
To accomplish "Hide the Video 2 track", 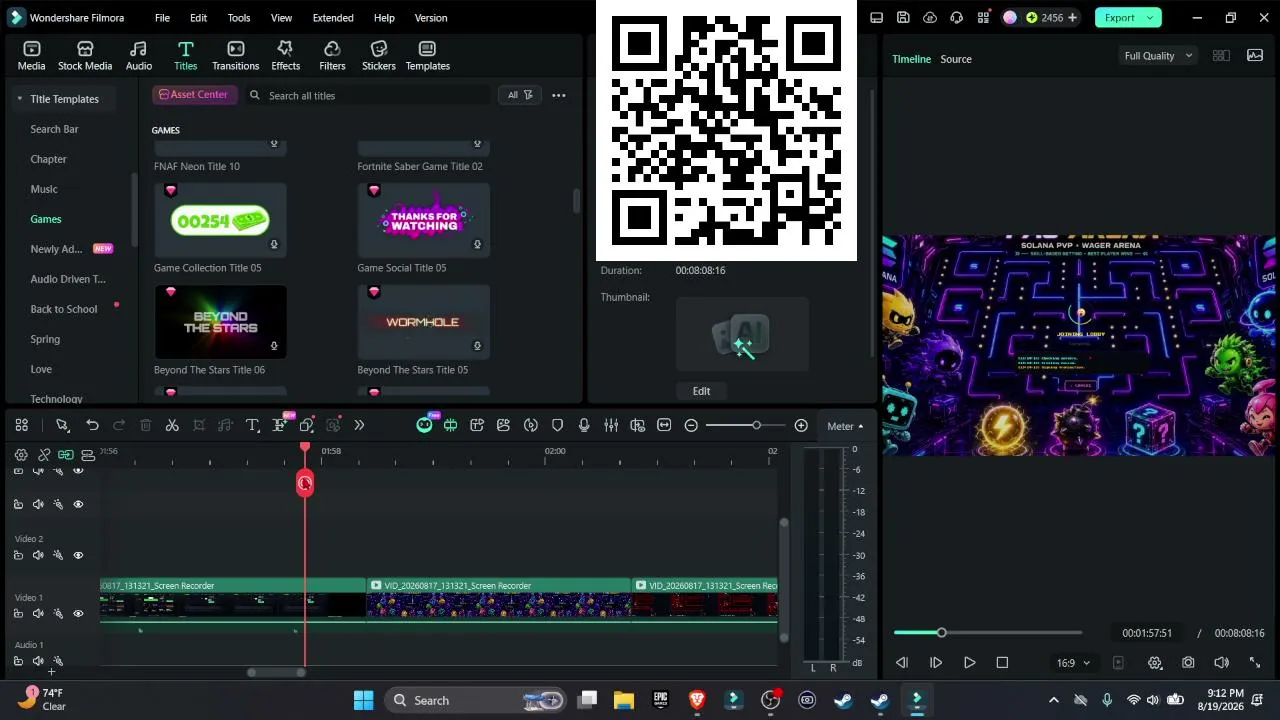I will click(x=78, y=555).
